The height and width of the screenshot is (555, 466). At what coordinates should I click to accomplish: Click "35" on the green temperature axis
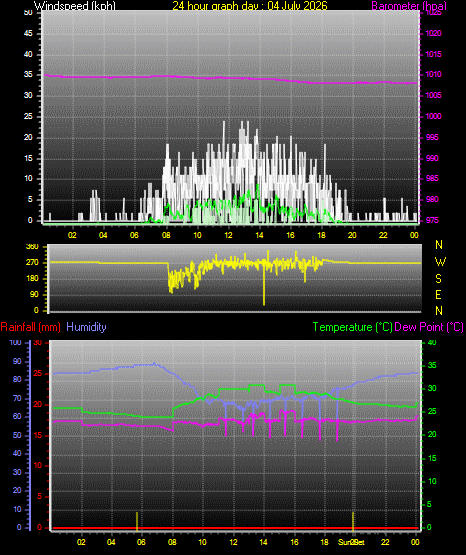[432, 366]
